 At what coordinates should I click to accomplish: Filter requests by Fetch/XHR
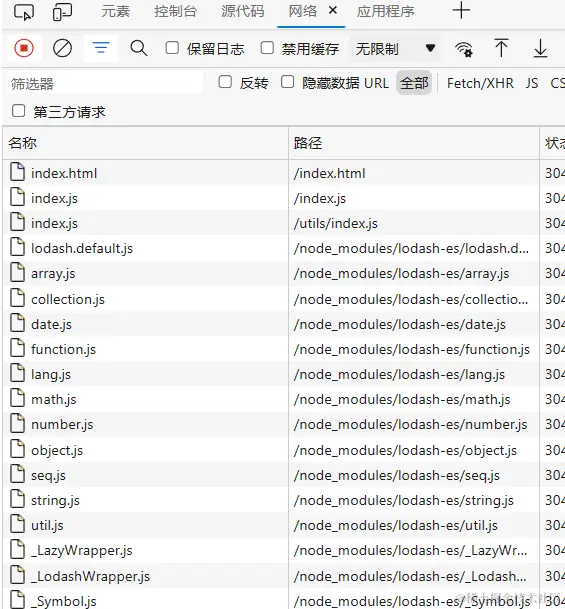480,83
